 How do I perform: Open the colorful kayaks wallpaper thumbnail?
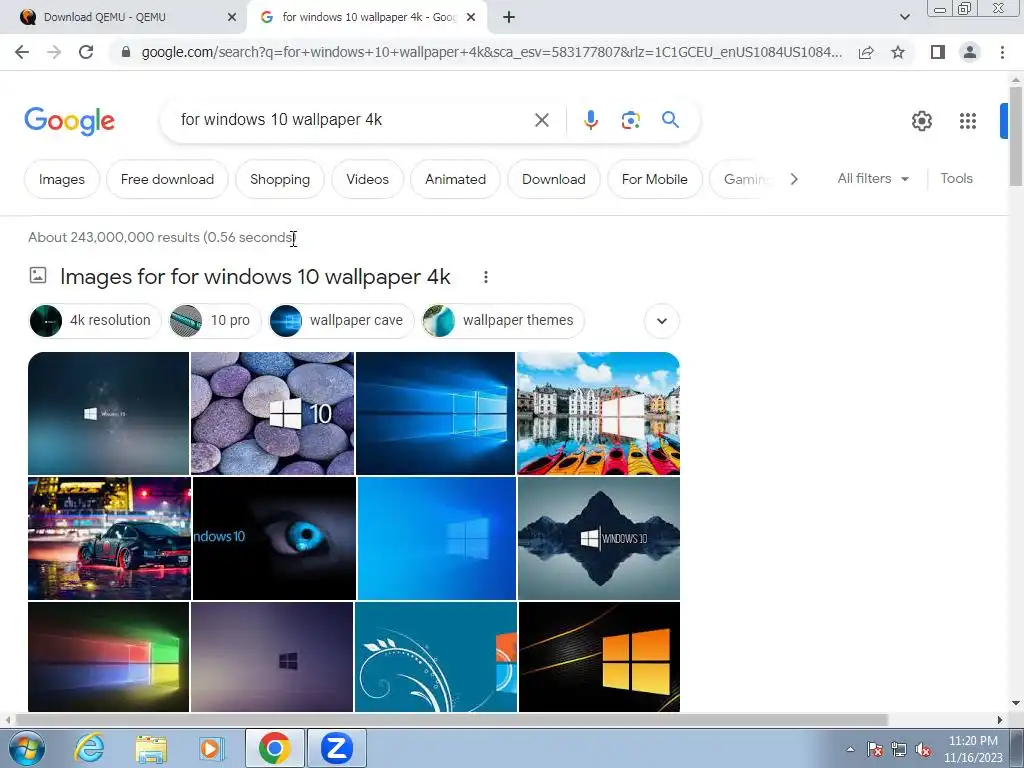(598, 413)
